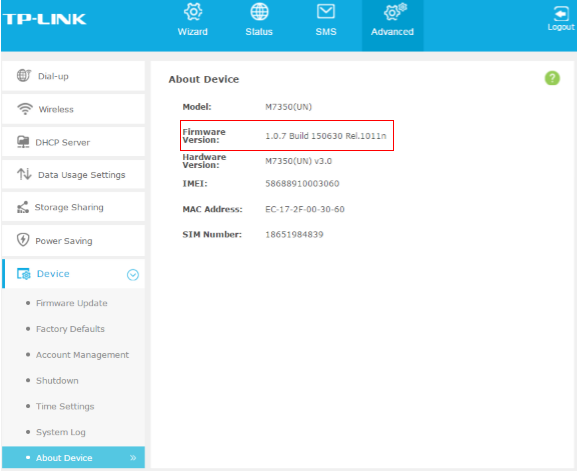Open the Wizard gear icon
This screenshot has height=472, width=578.
(x=193, y=12)
